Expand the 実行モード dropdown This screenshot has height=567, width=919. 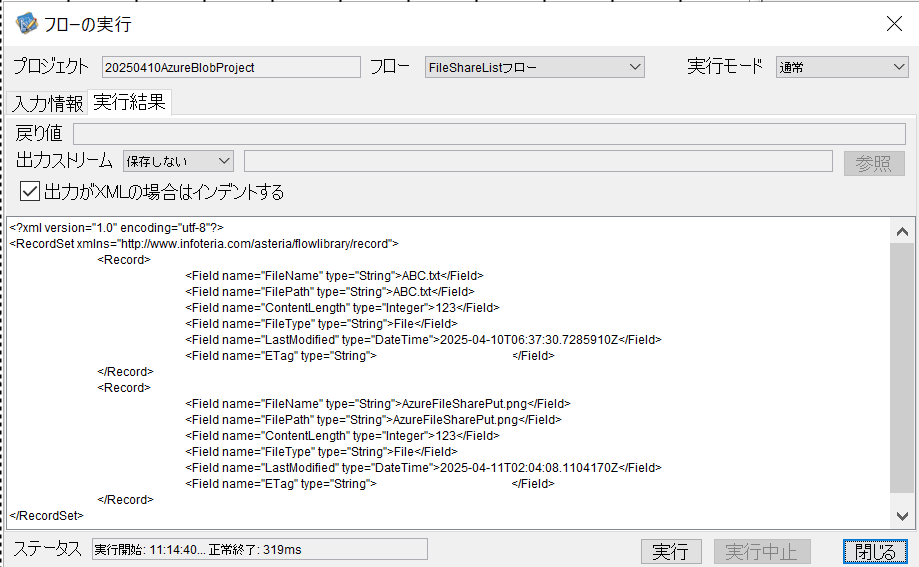tap(841, 67)
